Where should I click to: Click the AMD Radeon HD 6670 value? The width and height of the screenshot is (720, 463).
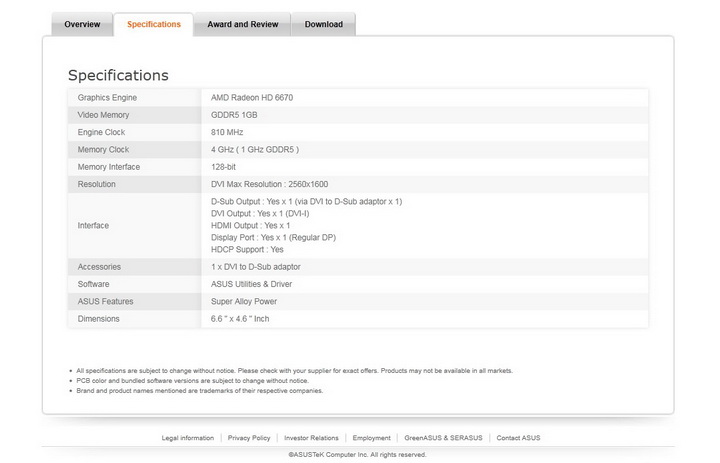[252, 97]
